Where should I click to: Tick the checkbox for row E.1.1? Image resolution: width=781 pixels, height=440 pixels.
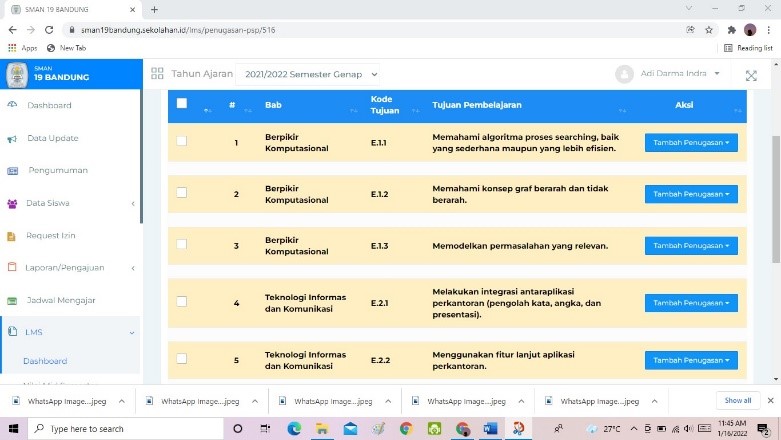(182, 141)
